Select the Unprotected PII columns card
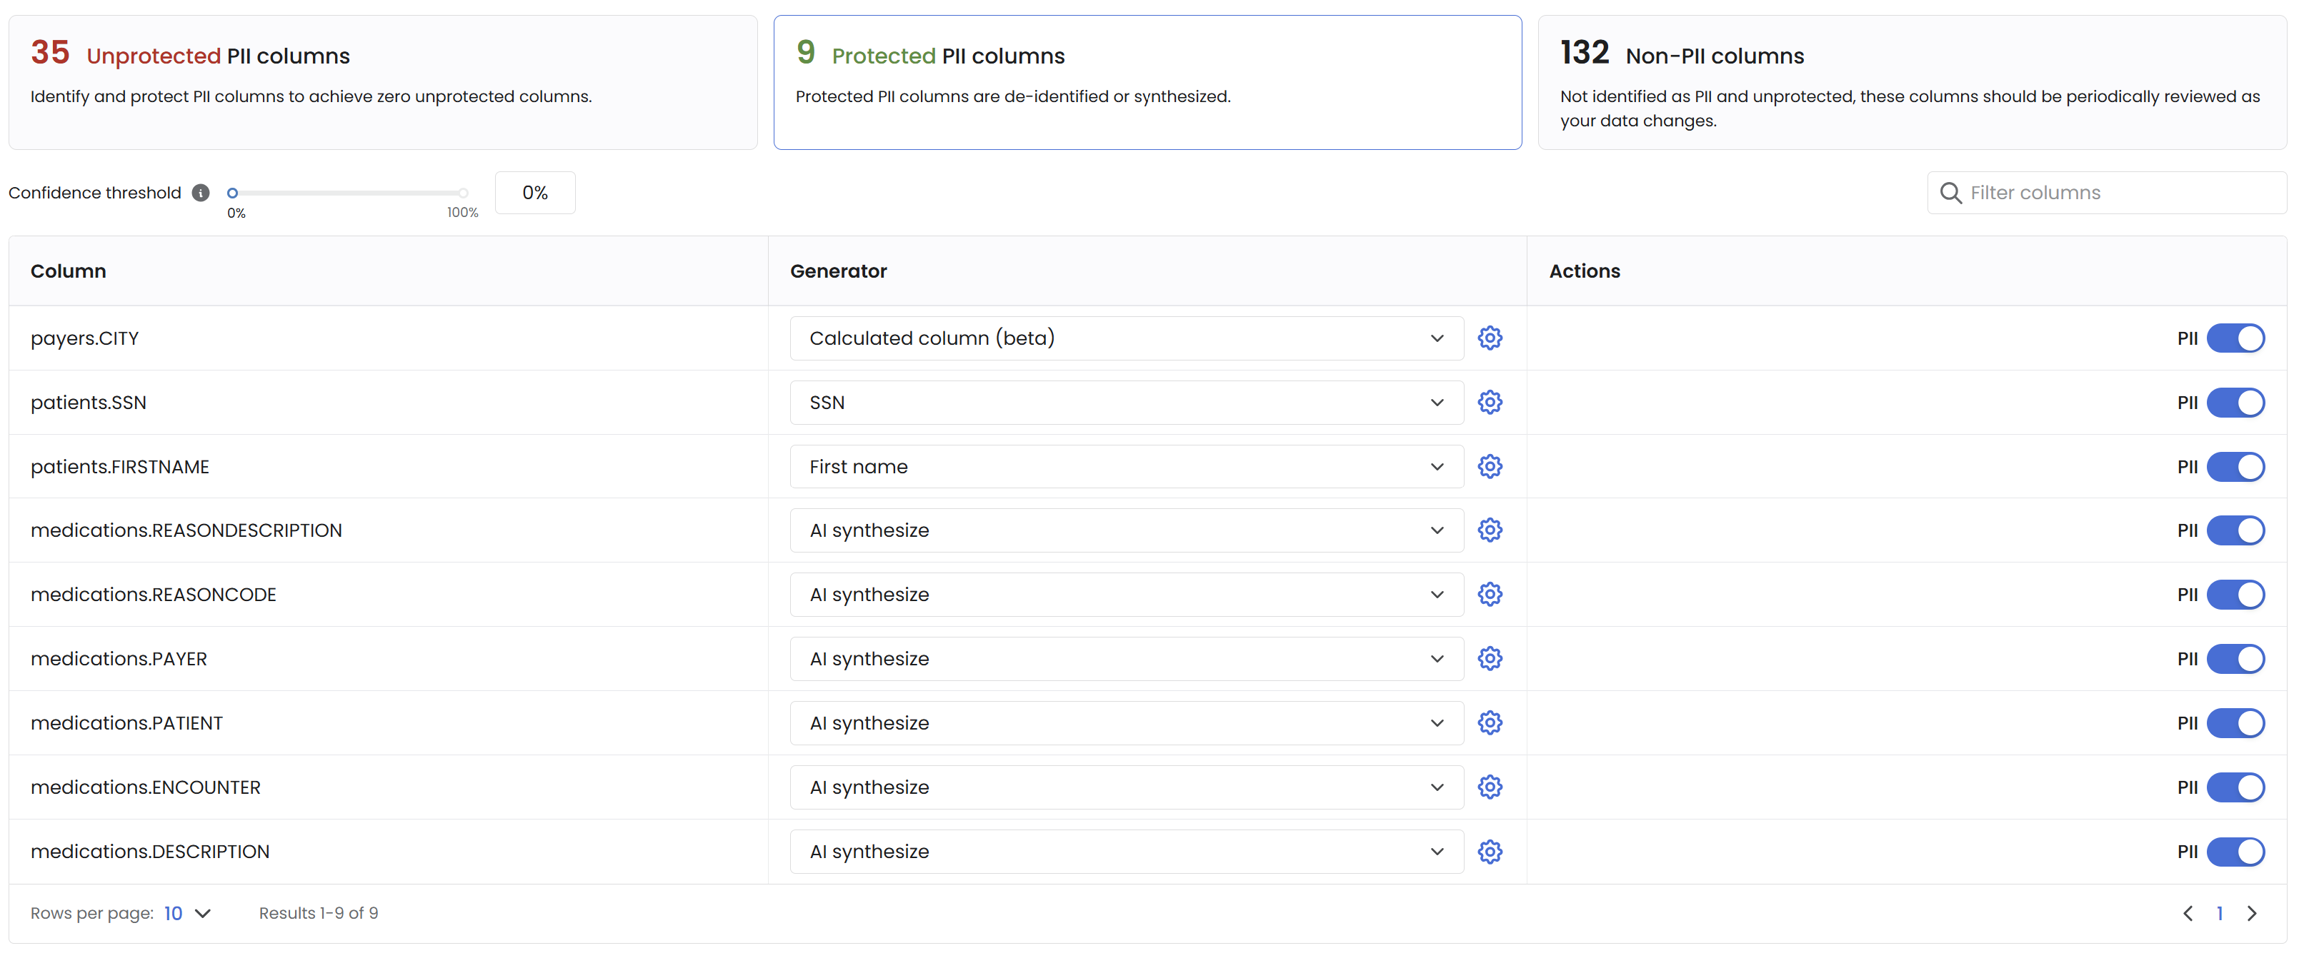2304x978 pixels. (383, 82)
